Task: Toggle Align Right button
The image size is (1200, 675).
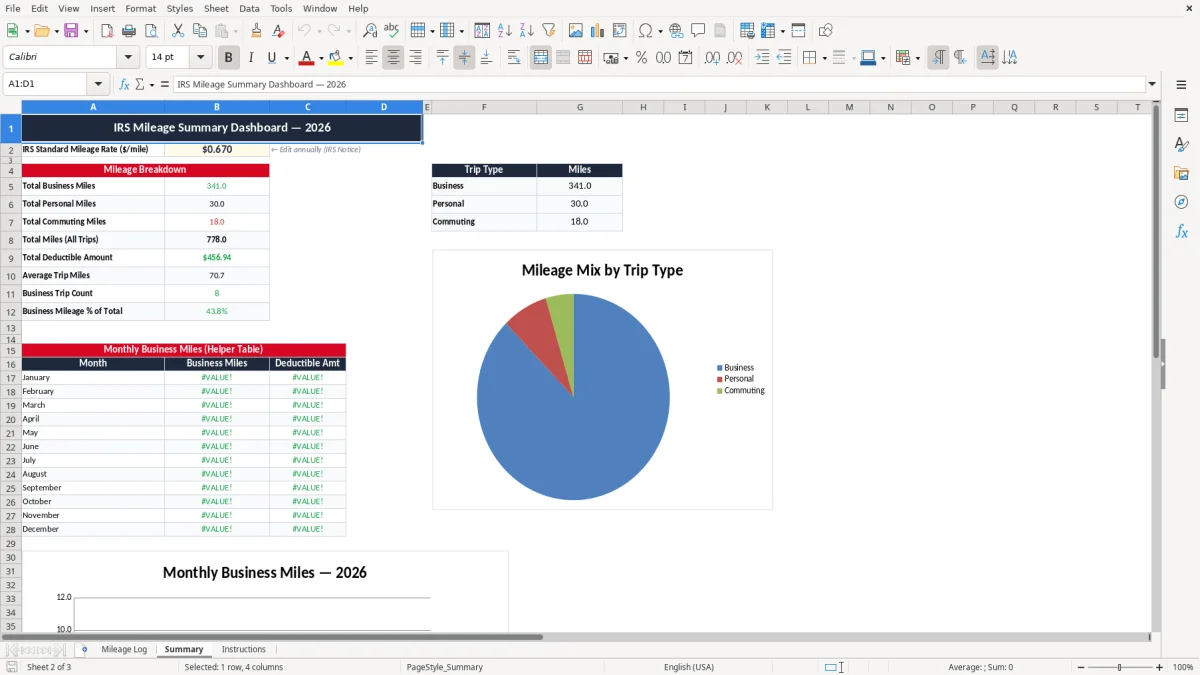Action: point(415,58)
